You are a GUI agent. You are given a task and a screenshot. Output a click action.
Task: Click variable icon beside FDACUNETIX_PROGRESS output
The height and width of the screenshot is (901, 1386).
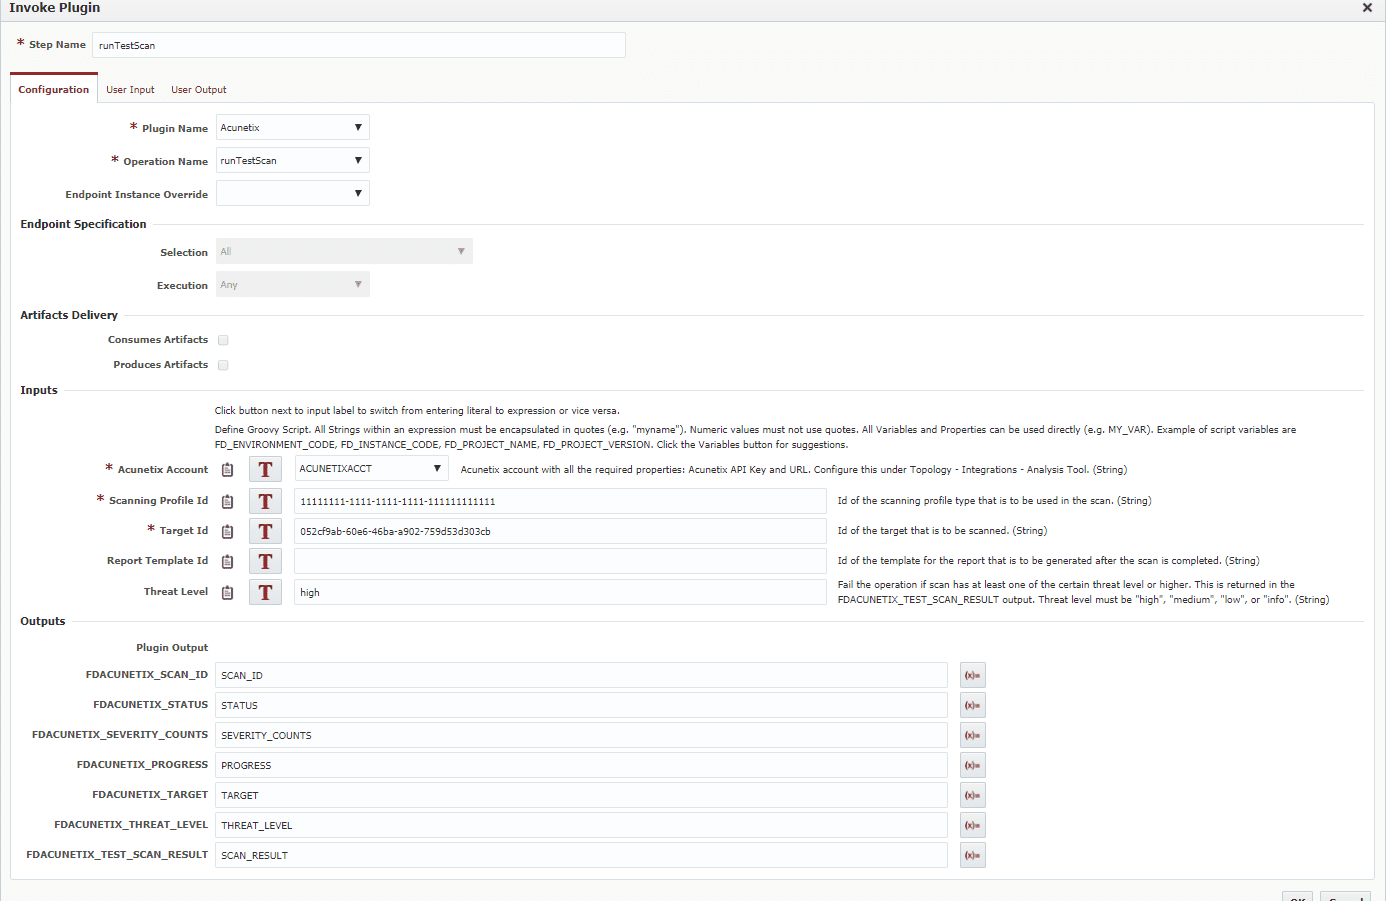[972, 765]
